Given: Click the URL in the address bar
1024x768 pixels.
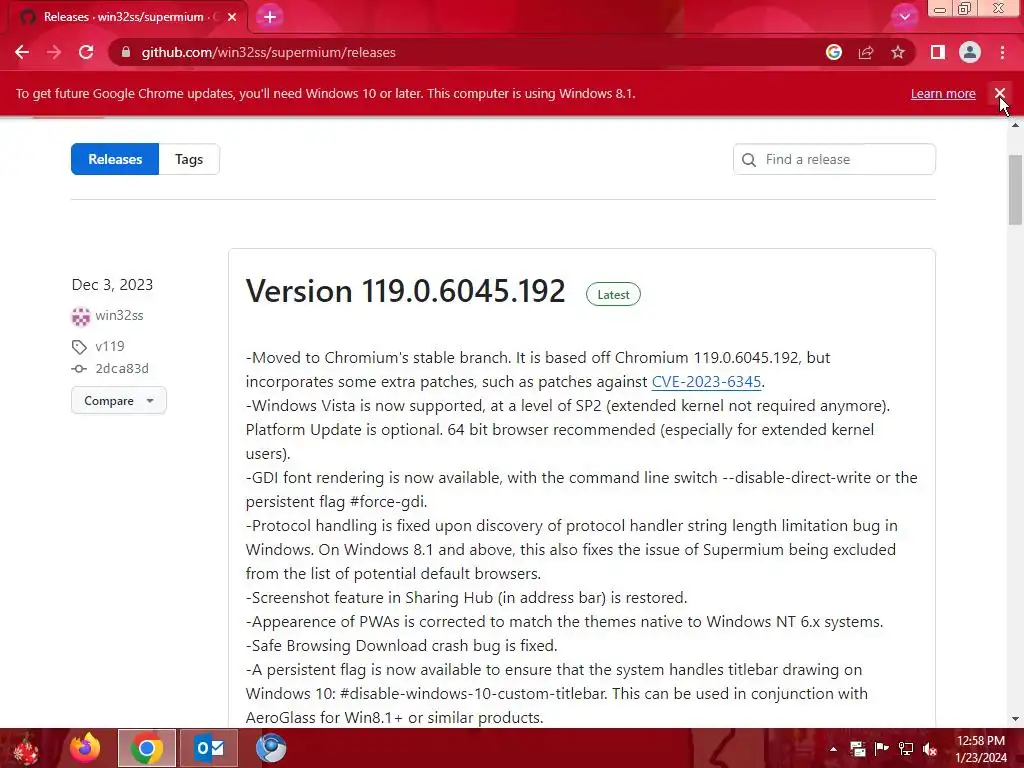Looking at the screenshot, I should pos(268,52).
